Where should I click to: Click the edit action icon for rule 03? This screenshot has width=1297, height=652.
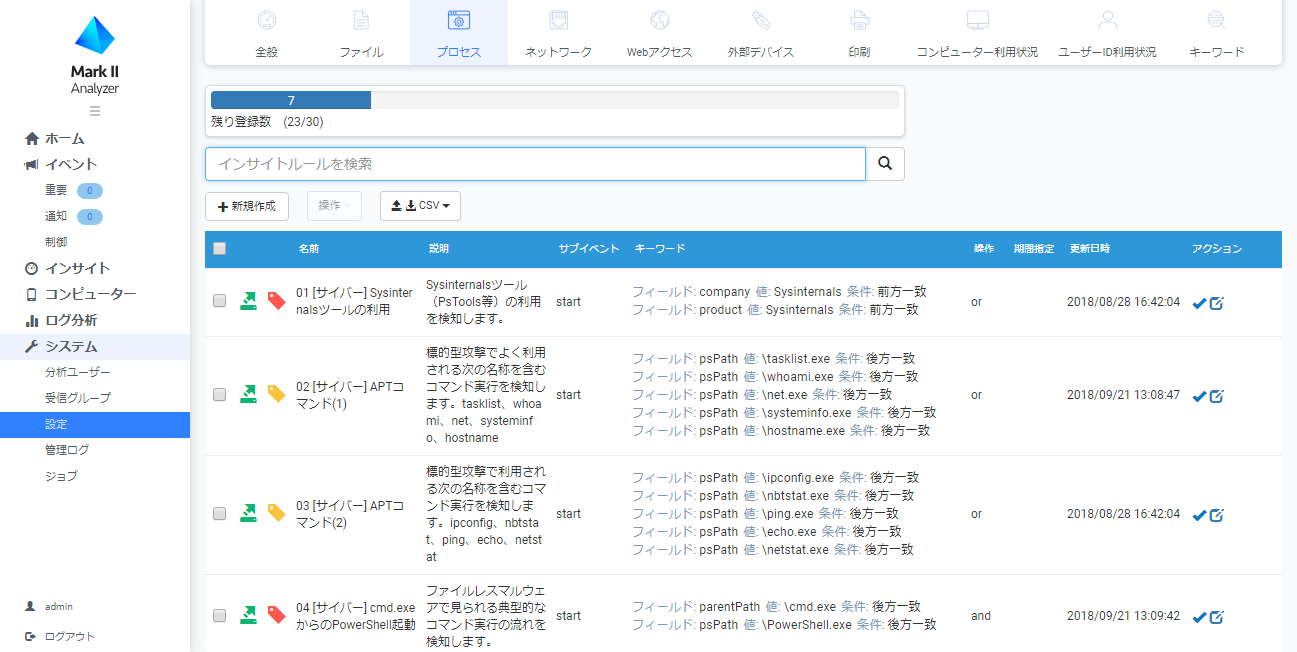[1217, 515]
